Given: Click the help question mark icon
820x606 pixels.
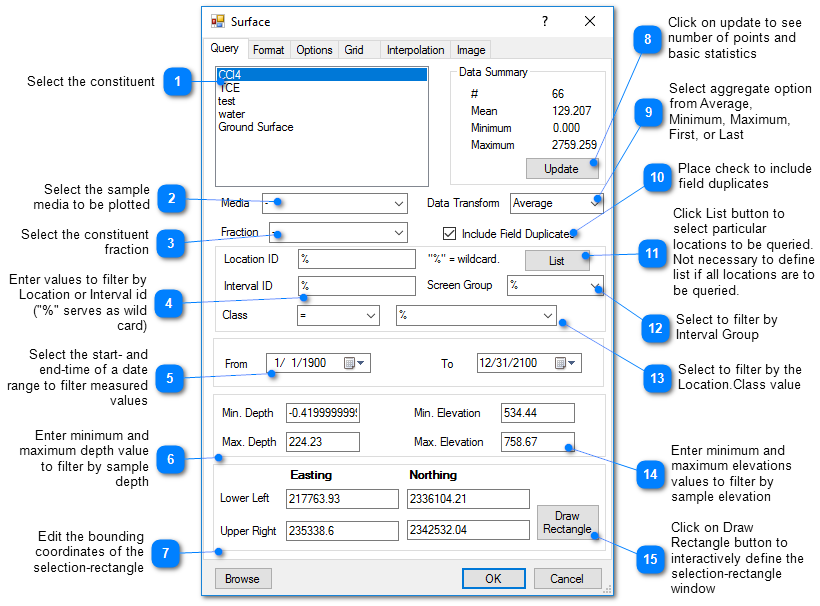Looking at the screenshot, I should [545, 21].
